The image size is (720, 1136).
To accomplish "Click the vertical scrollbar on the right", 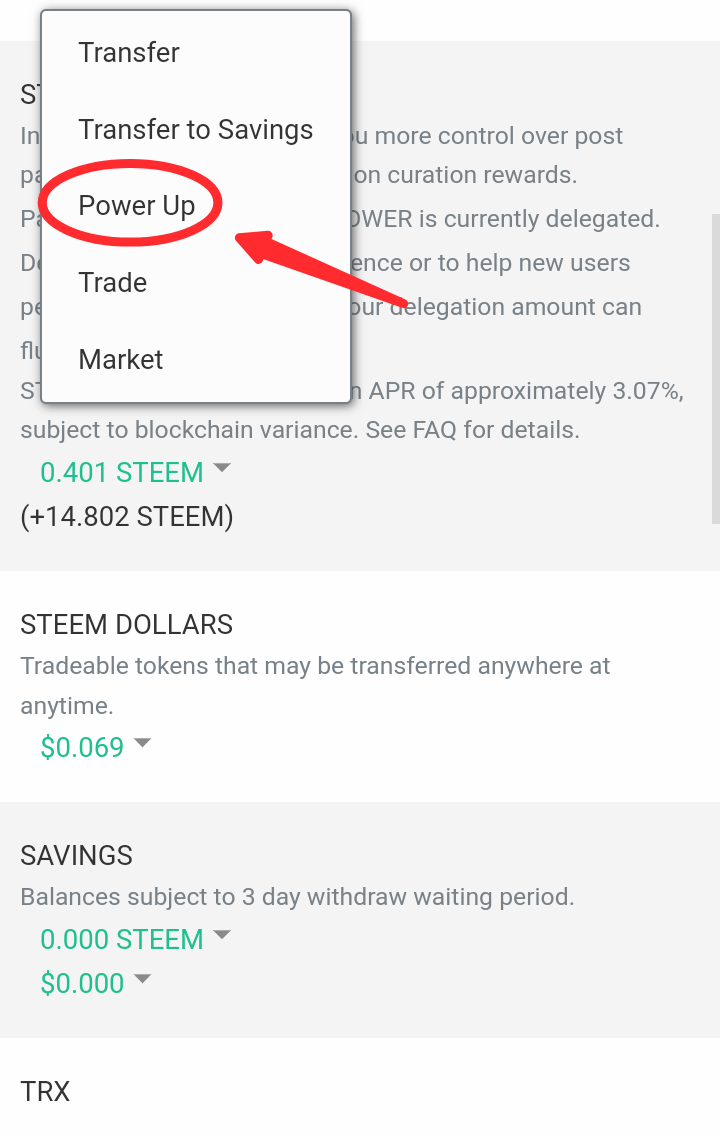I will click(x=716, y=369).
